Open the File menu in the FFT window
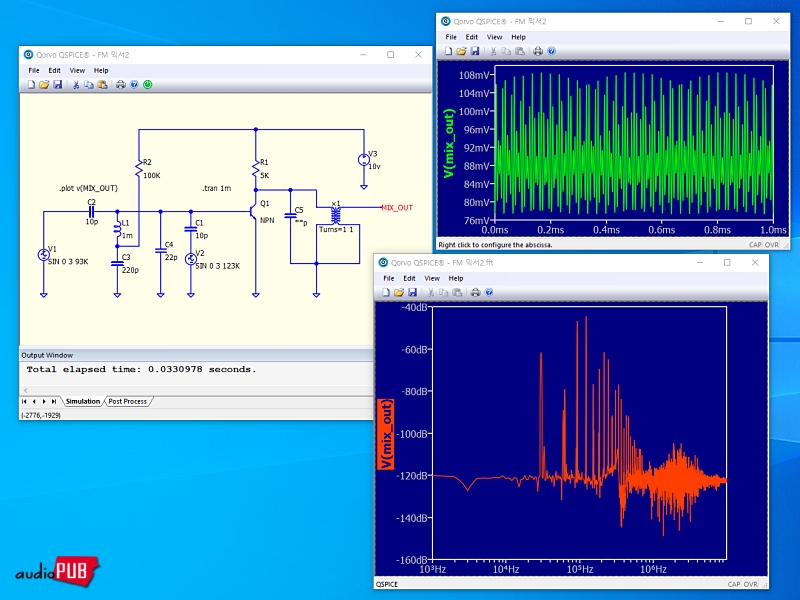Image resolution: width=800 pixels, height=600 pixels. [389, 278]
